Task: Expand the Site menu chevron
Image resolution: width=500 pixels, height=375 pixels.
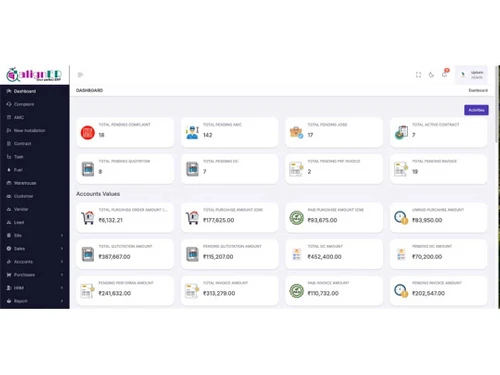Action: [62, 235]
